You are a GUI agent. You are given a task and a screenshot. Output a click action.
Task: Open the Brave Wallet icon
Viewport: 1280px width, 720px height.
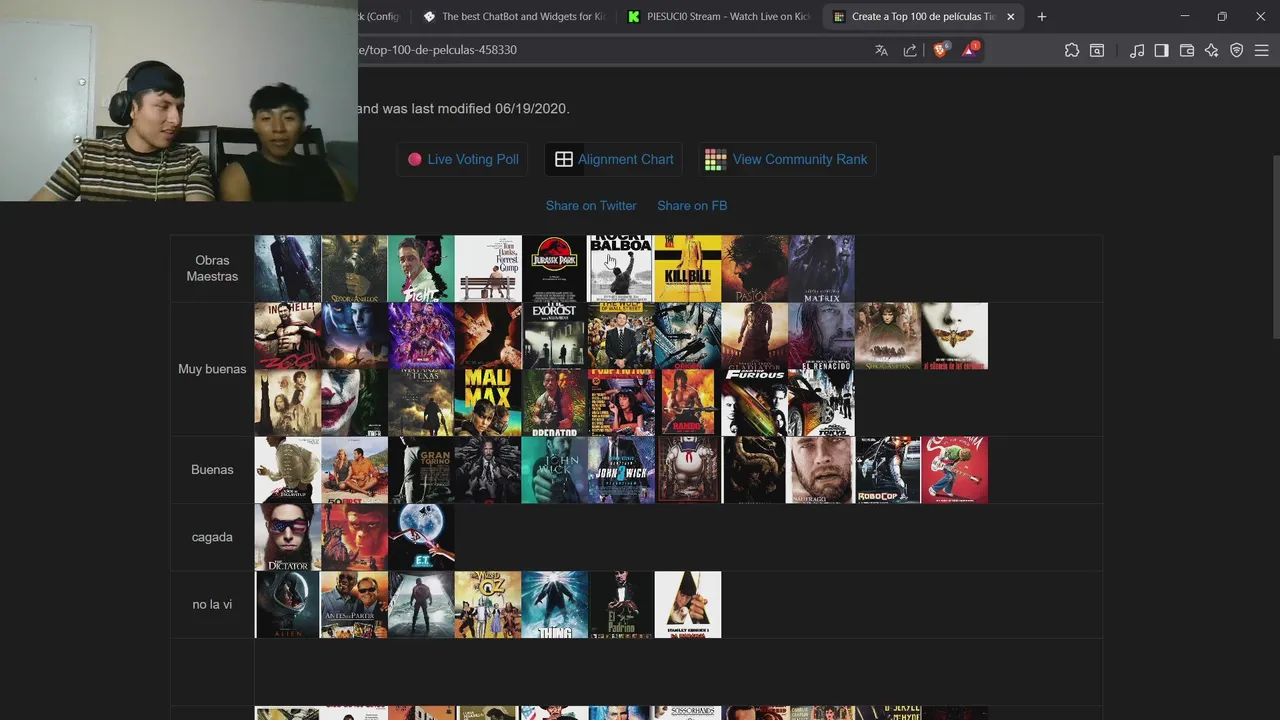click(1187, 50)
